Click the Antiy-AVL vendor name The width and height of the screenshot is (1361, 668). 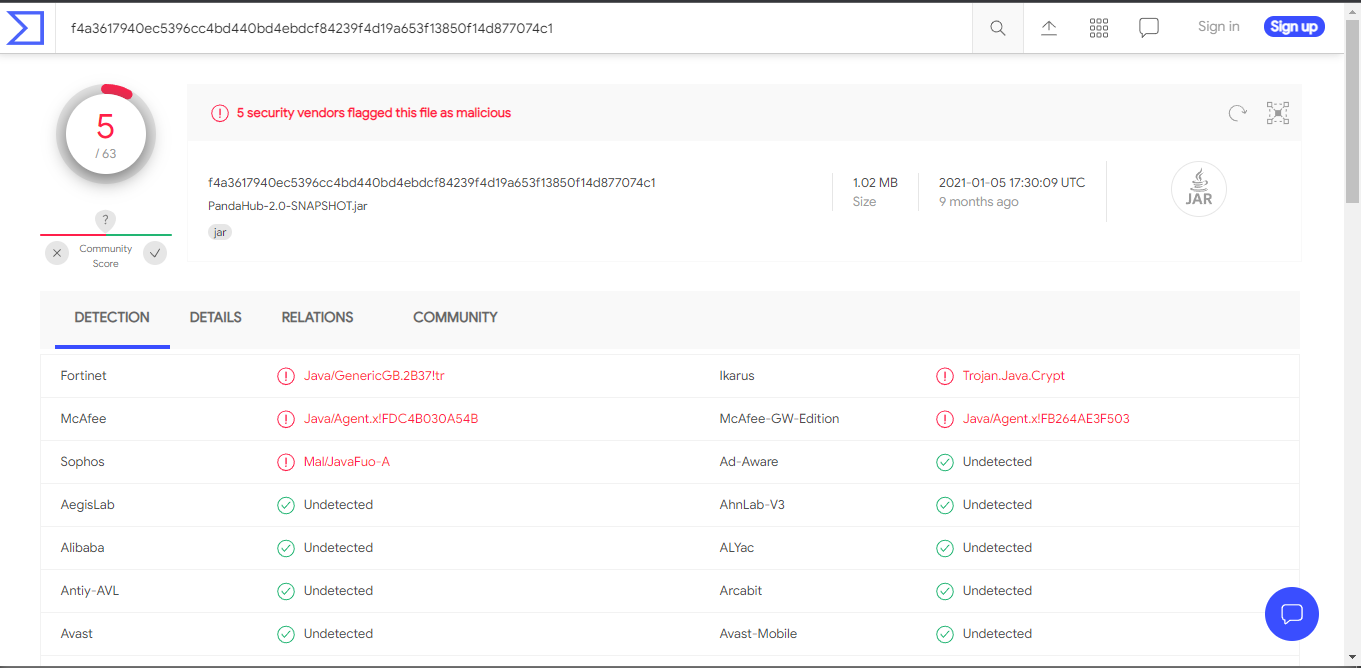pos(90,591)
